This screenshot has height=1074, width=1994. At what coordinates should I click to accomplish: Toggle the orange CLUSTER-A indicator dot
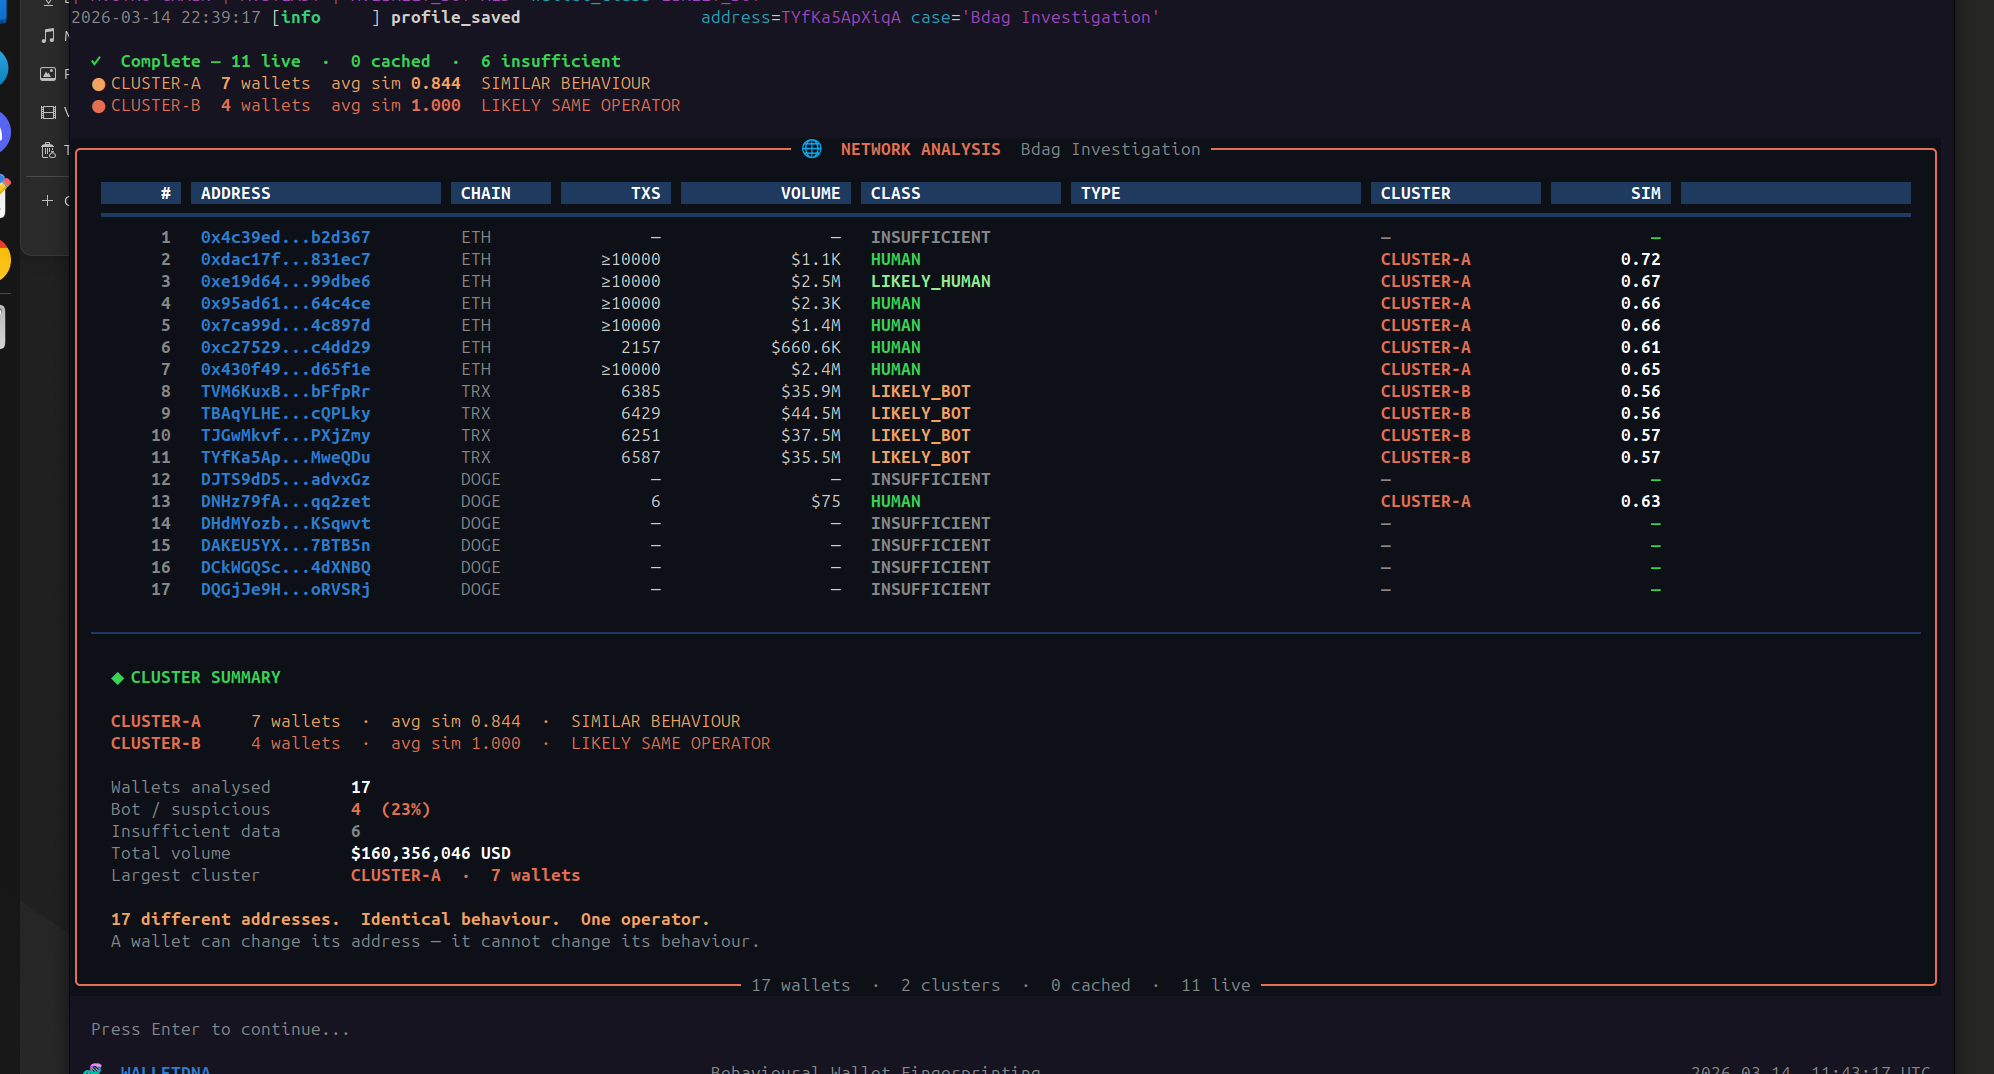98,84
